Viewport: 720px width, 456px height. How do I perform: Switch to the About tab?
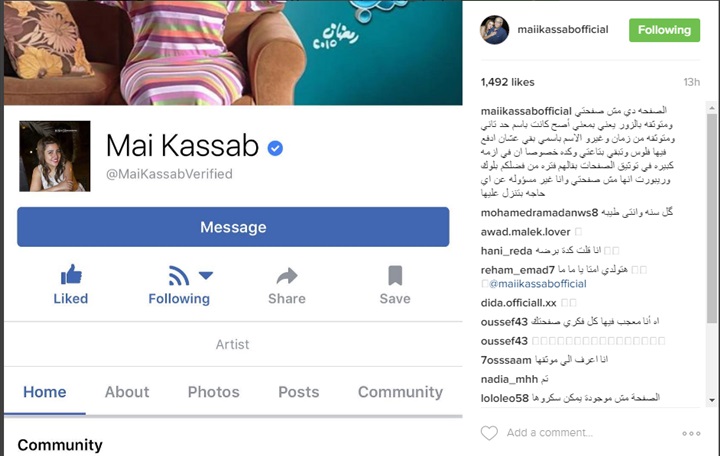point(127,392)
